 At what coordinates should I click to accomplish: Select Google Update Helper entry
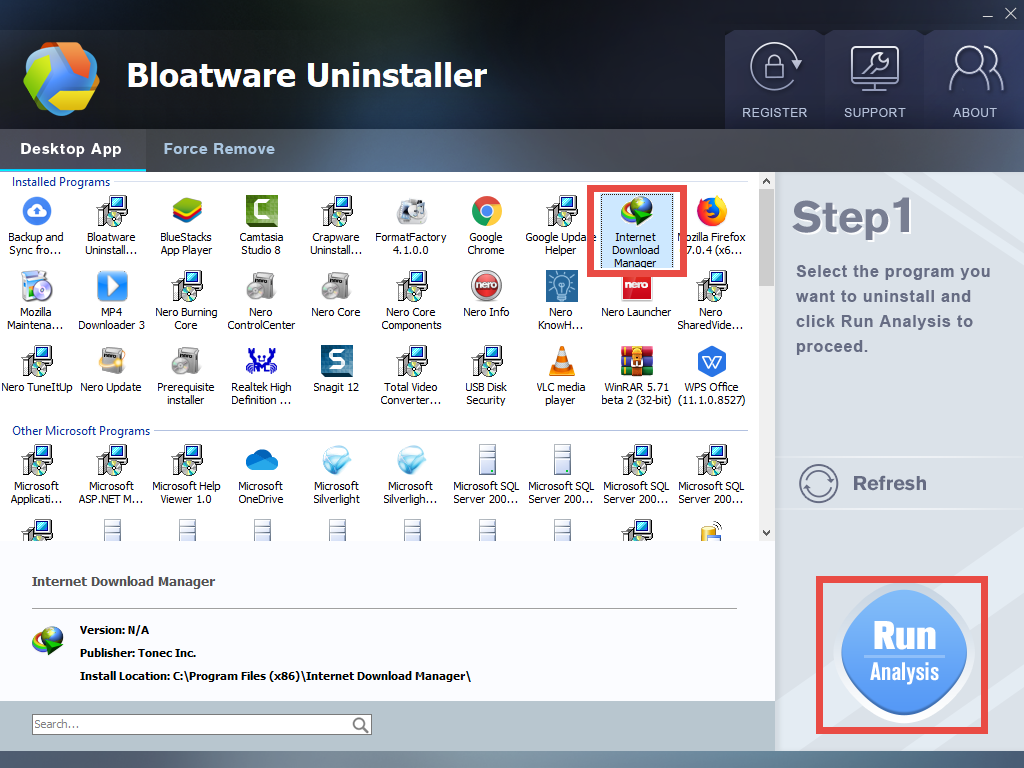[x=560, y=225]
